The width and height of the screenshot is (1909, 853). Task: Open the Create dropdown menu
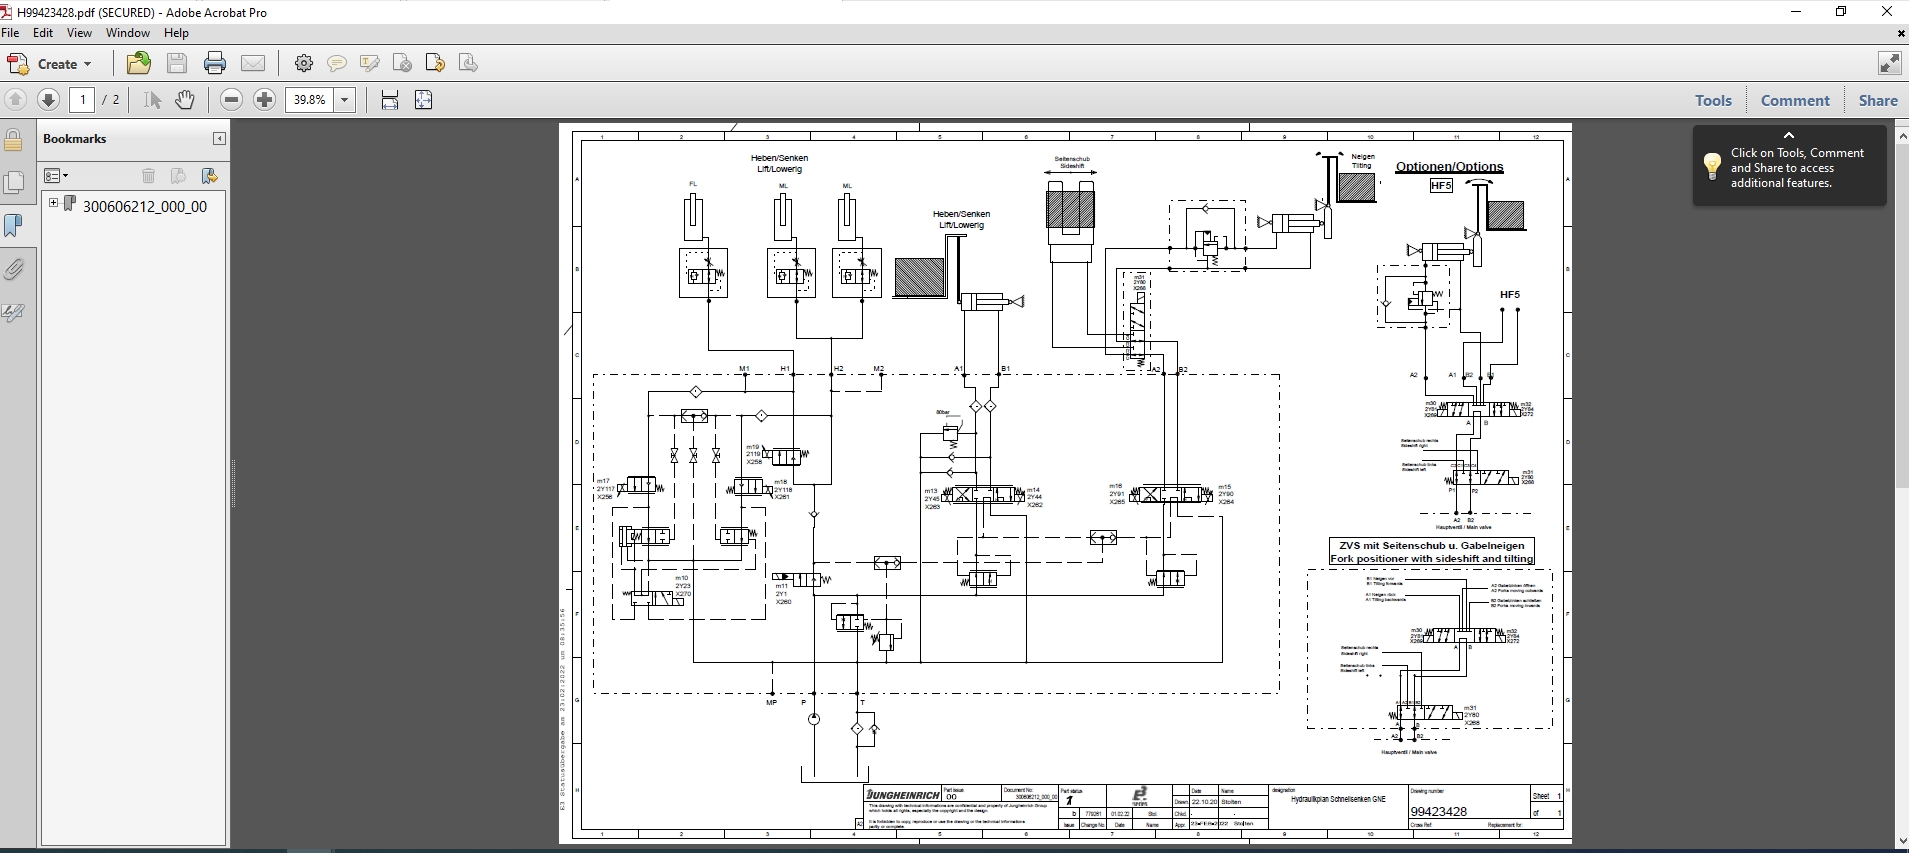coord(50,64)
